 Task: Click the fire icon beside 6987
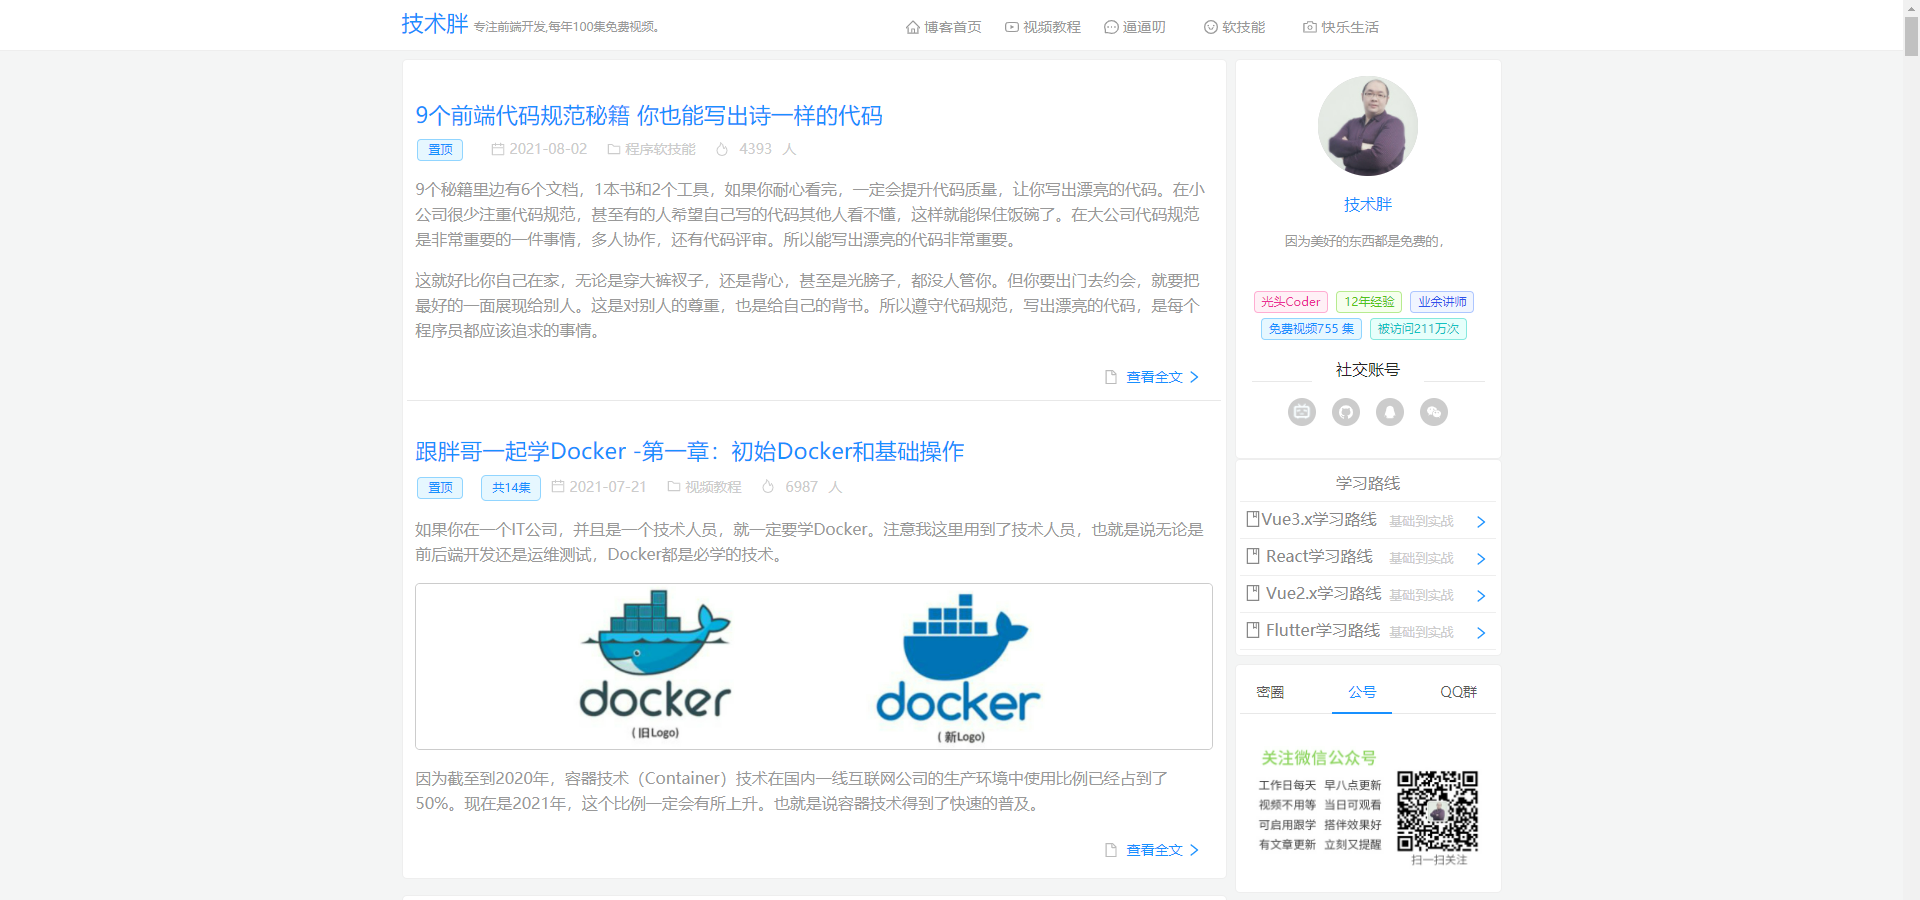click(x=768, y=487)
